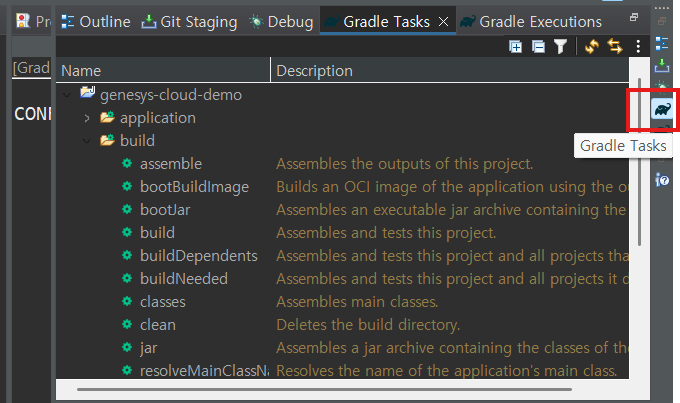Screen dimensions: 680x403
Task: Switch to the Debug tab
Action: click(281, 21)
